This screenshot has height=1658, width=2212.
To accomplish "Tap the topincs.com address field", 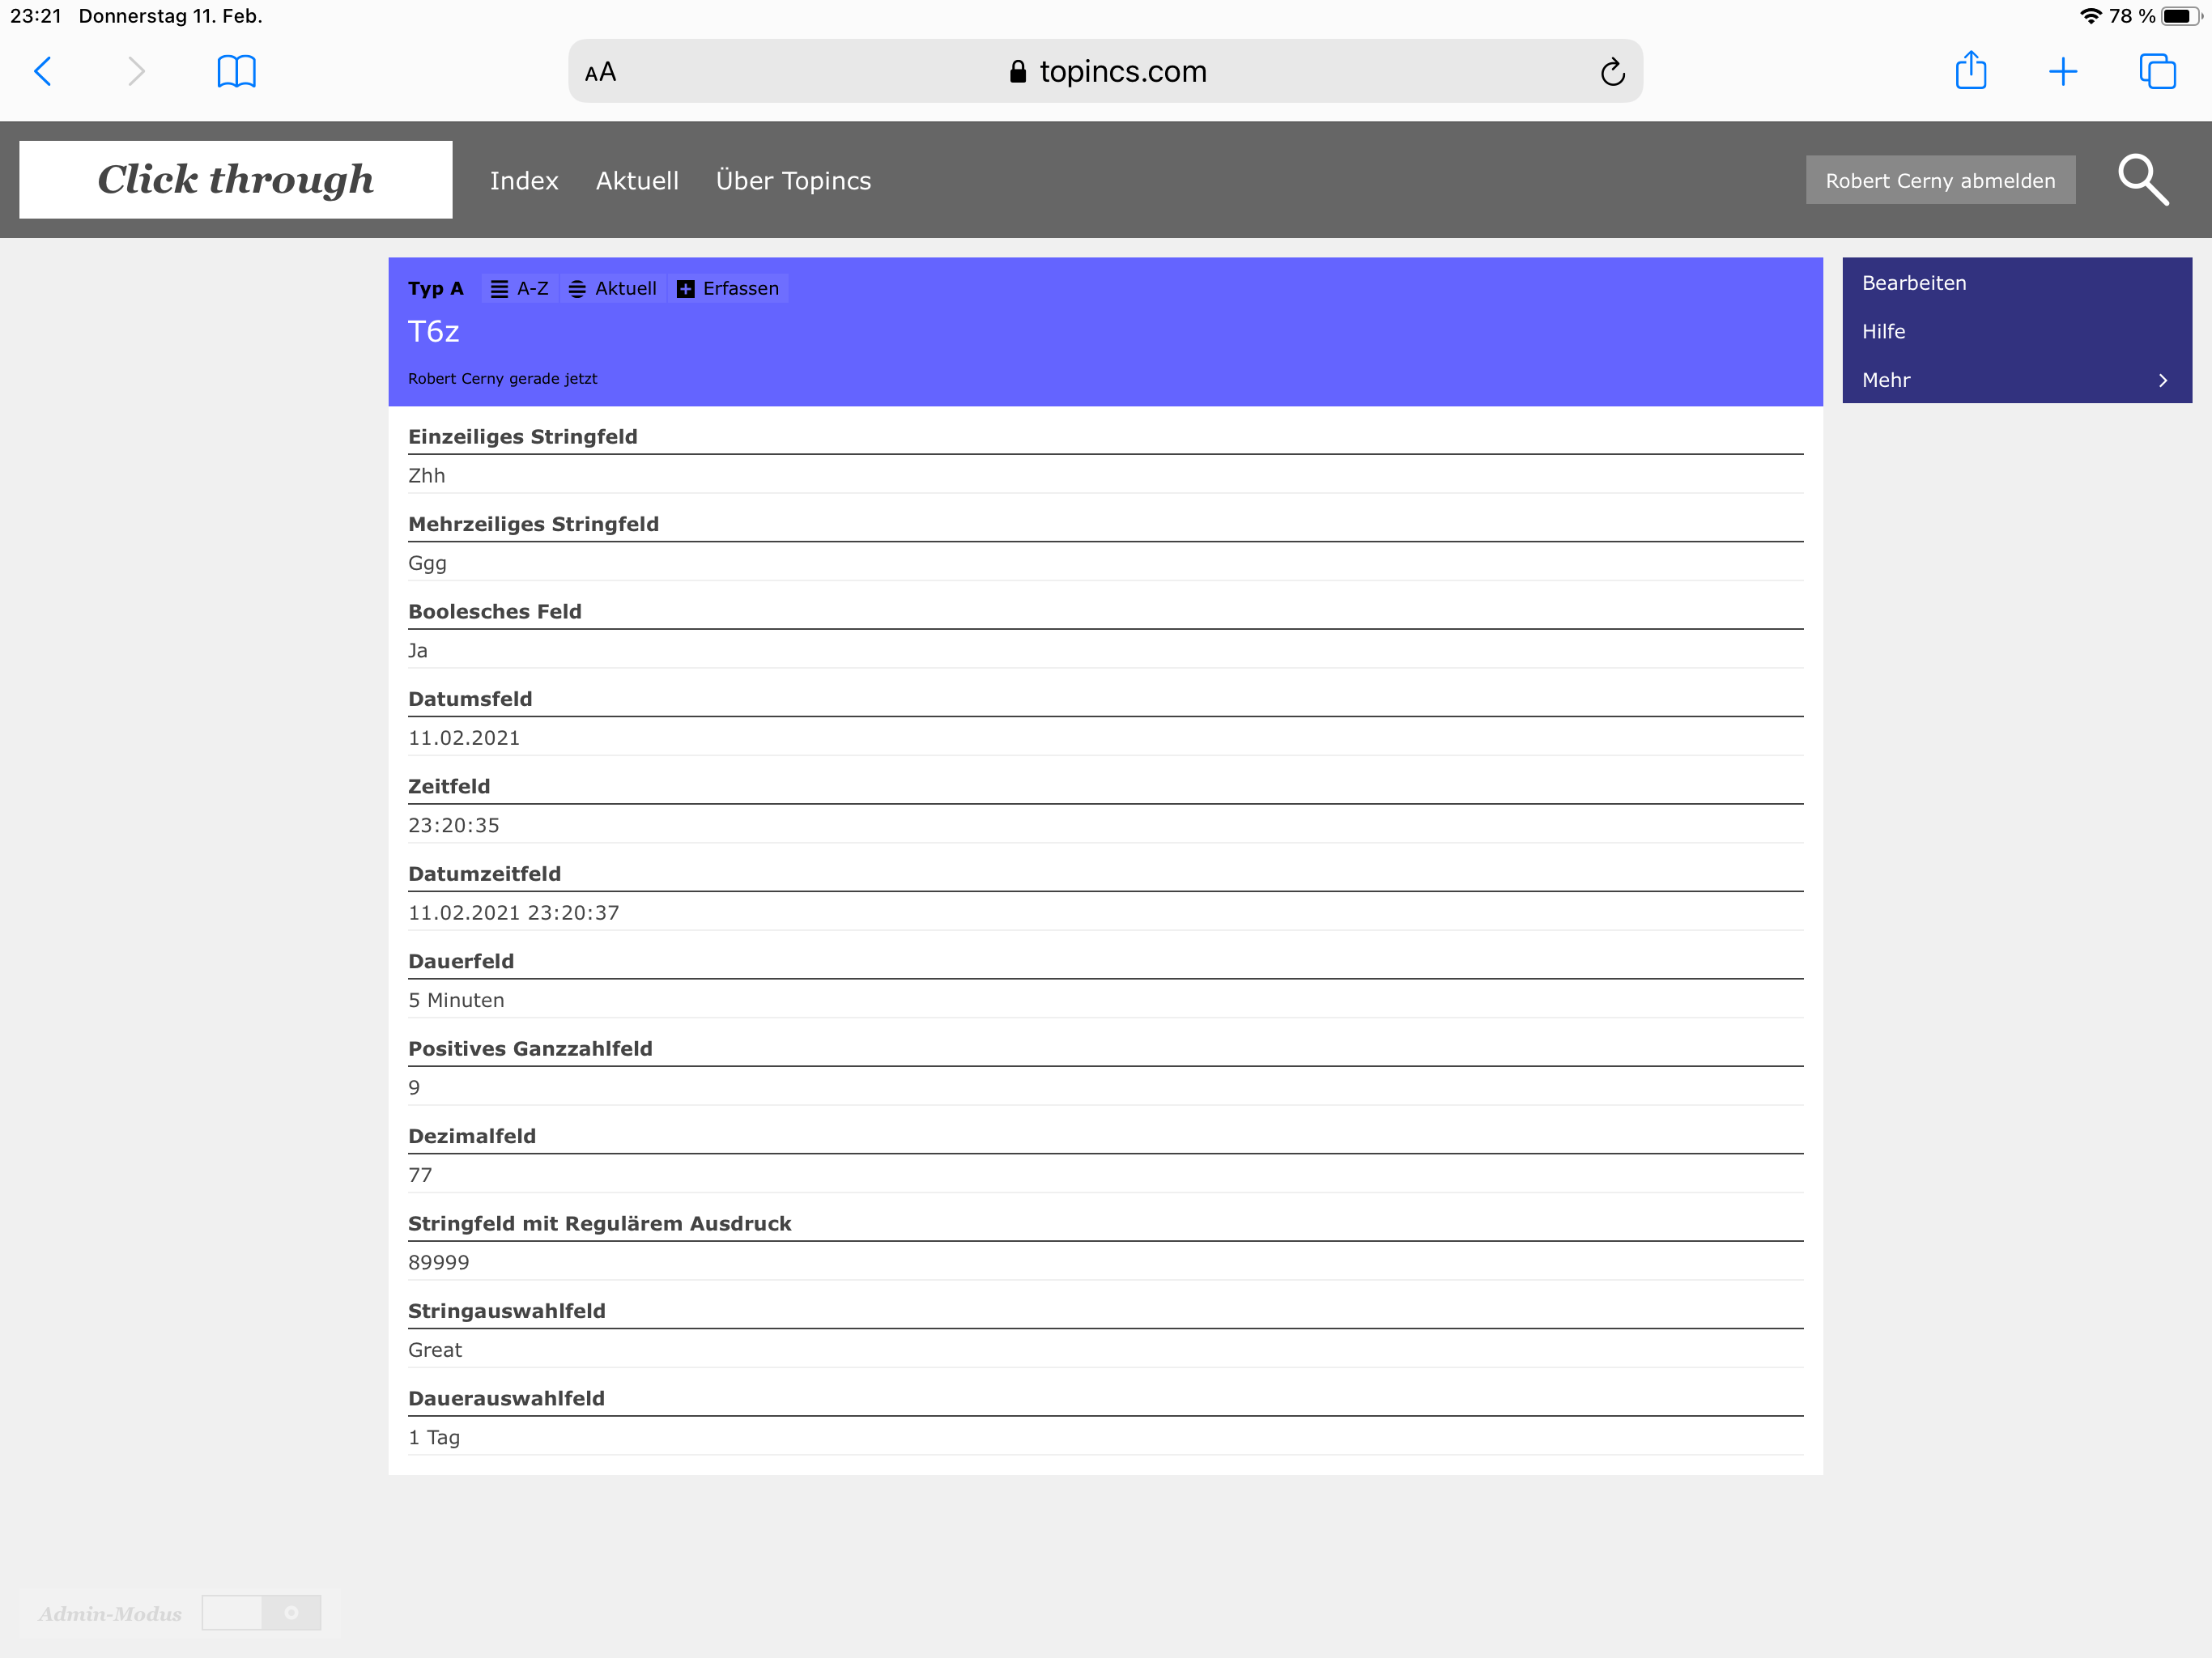I will pos(1107,72).
